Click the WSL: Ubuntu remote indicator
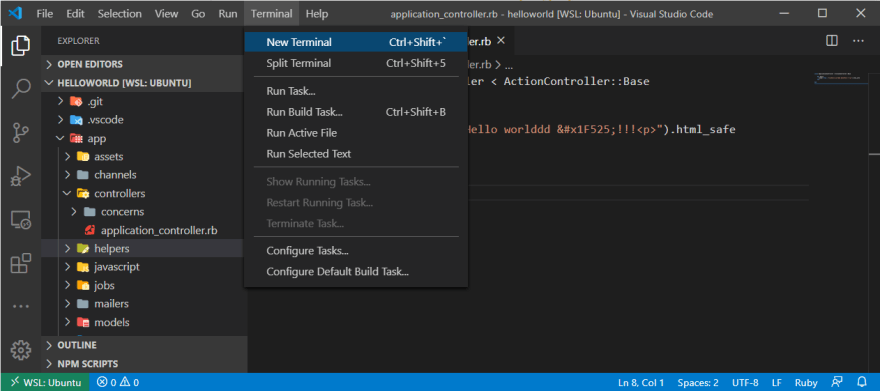Screen dimensions: 880x391 pyautogui.click(x=44, y=383)
